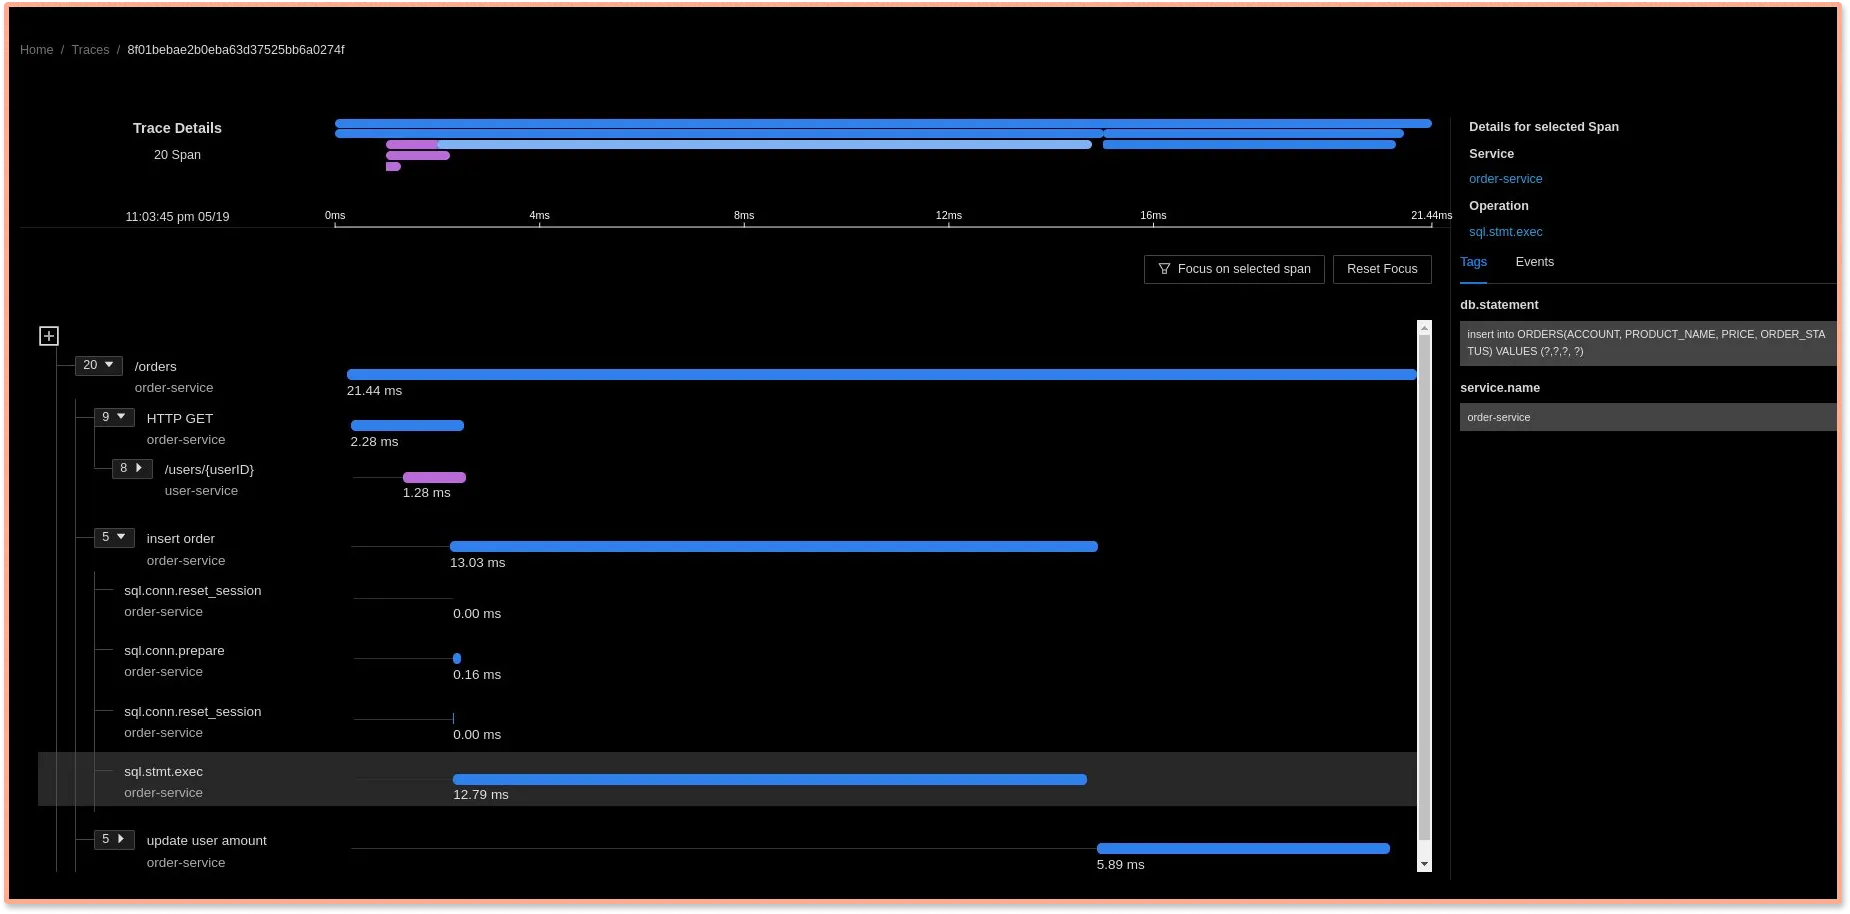Click the update user amount span name
1850x914 pixels.
pos(206,841)
